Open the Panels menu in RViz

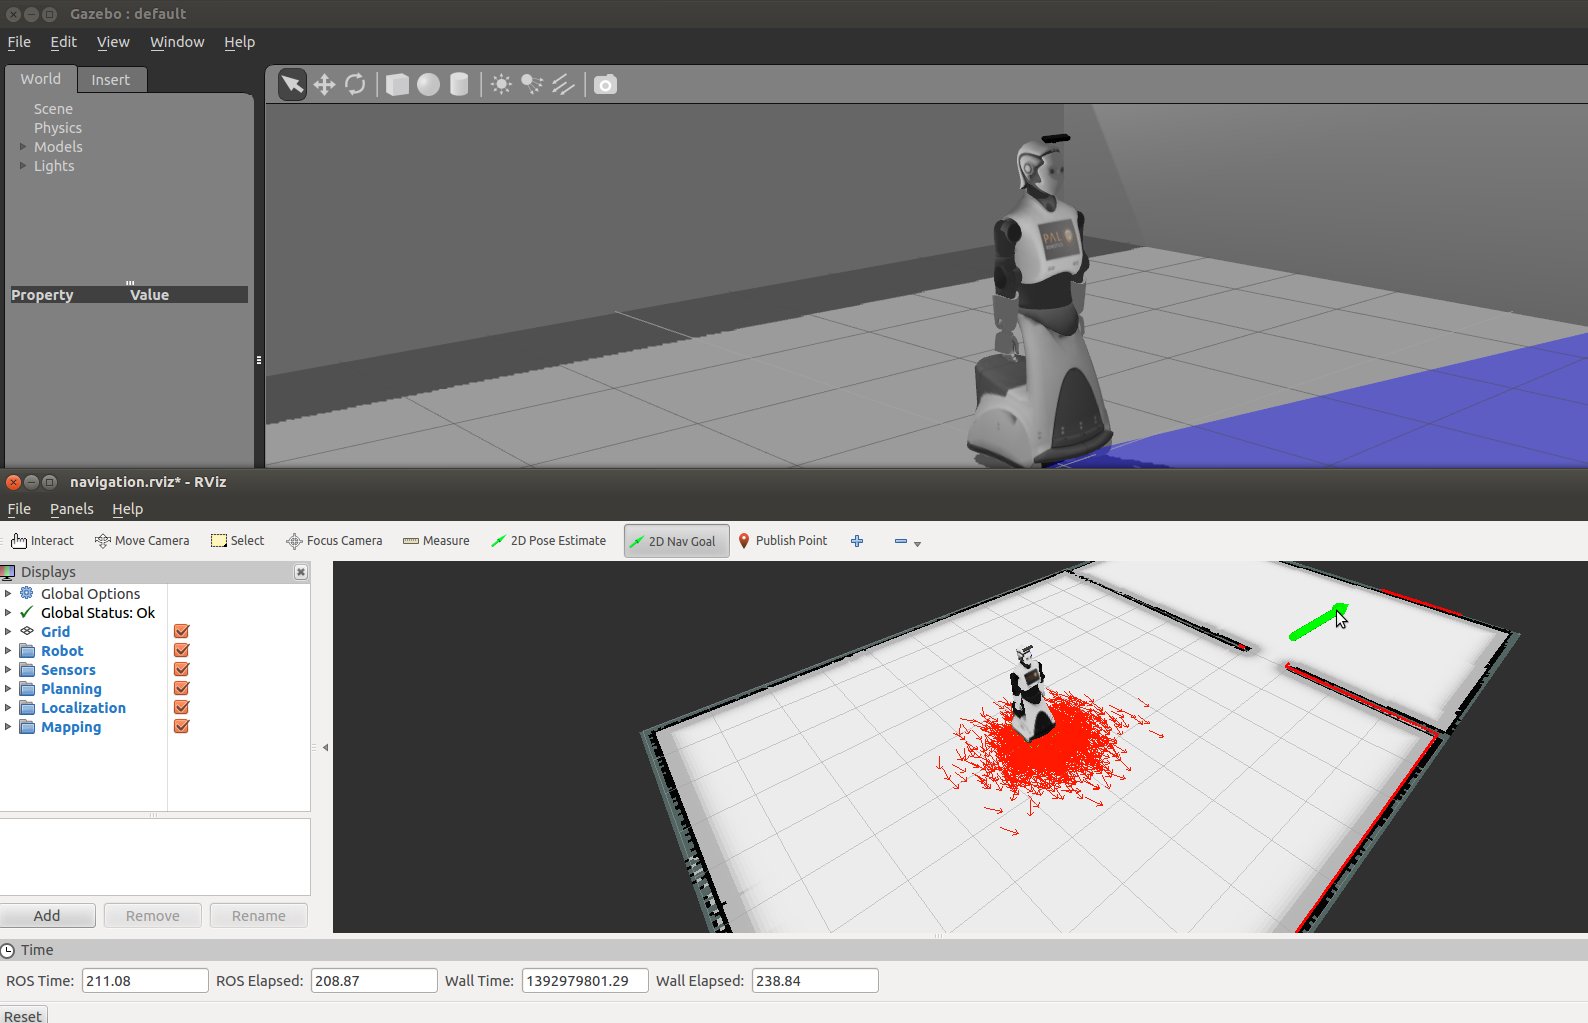[x=71, y=509]
